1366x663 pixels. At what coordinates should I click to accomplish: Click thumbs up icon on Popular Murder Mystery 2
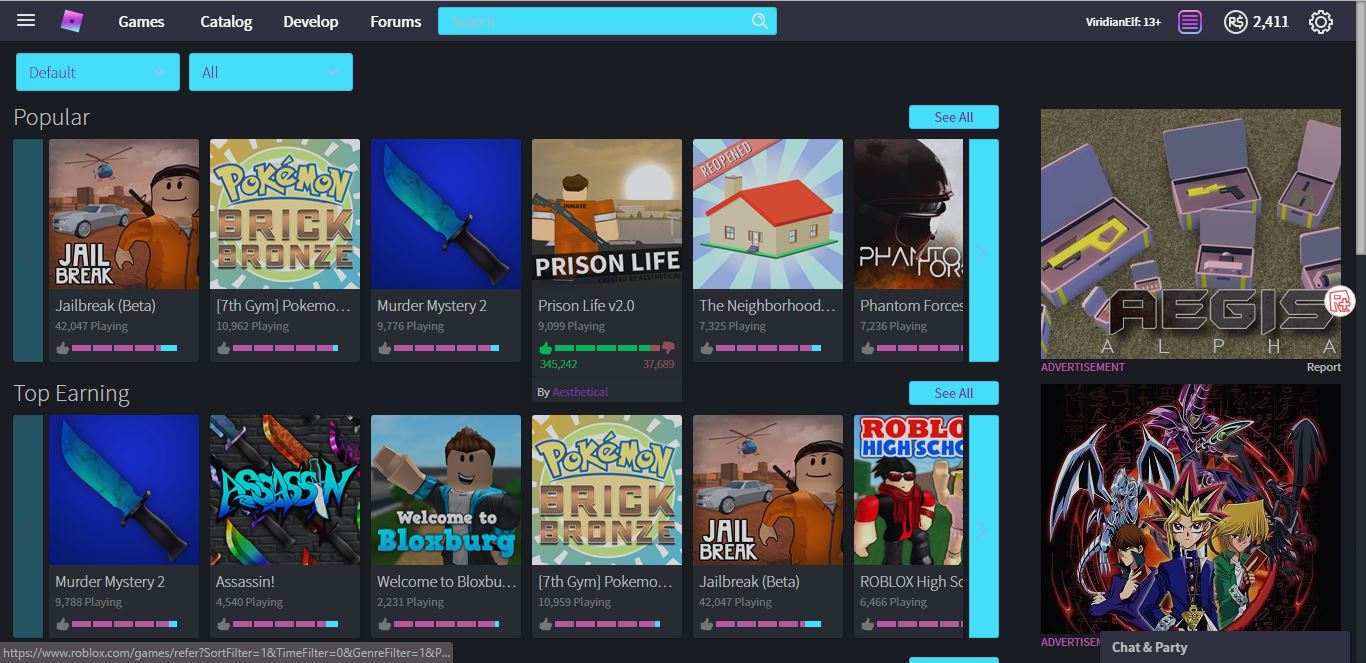384,348
